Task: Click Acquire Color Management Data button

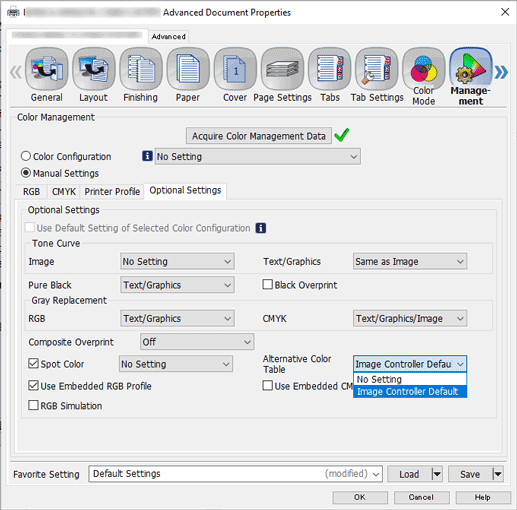Action: tap(259, 136)
